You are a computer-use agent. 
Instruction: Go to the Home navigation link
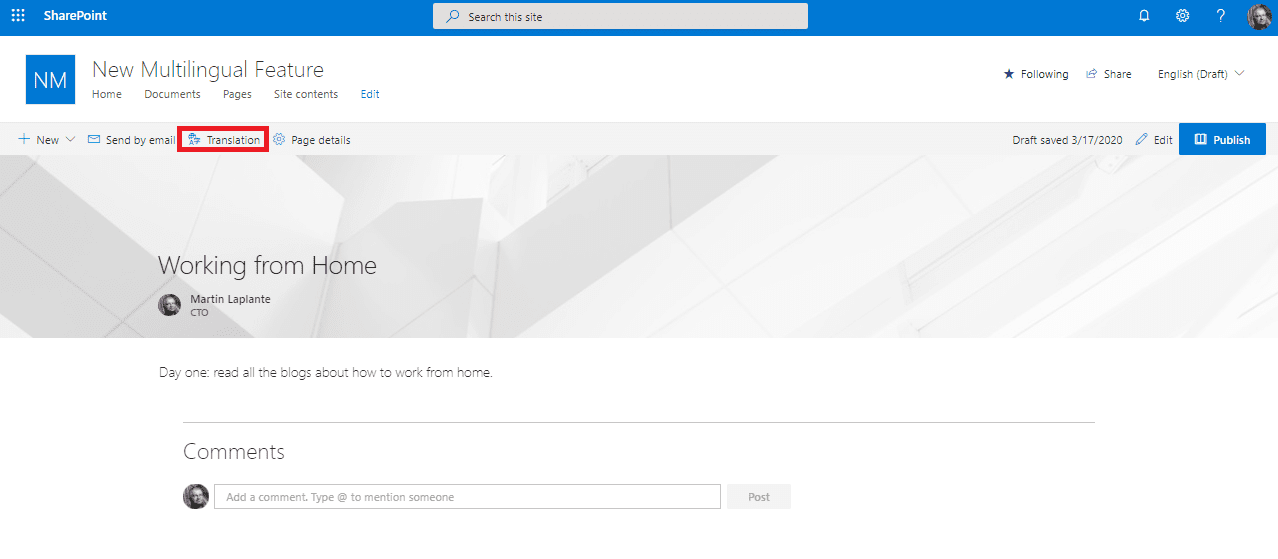pos(107,94)
